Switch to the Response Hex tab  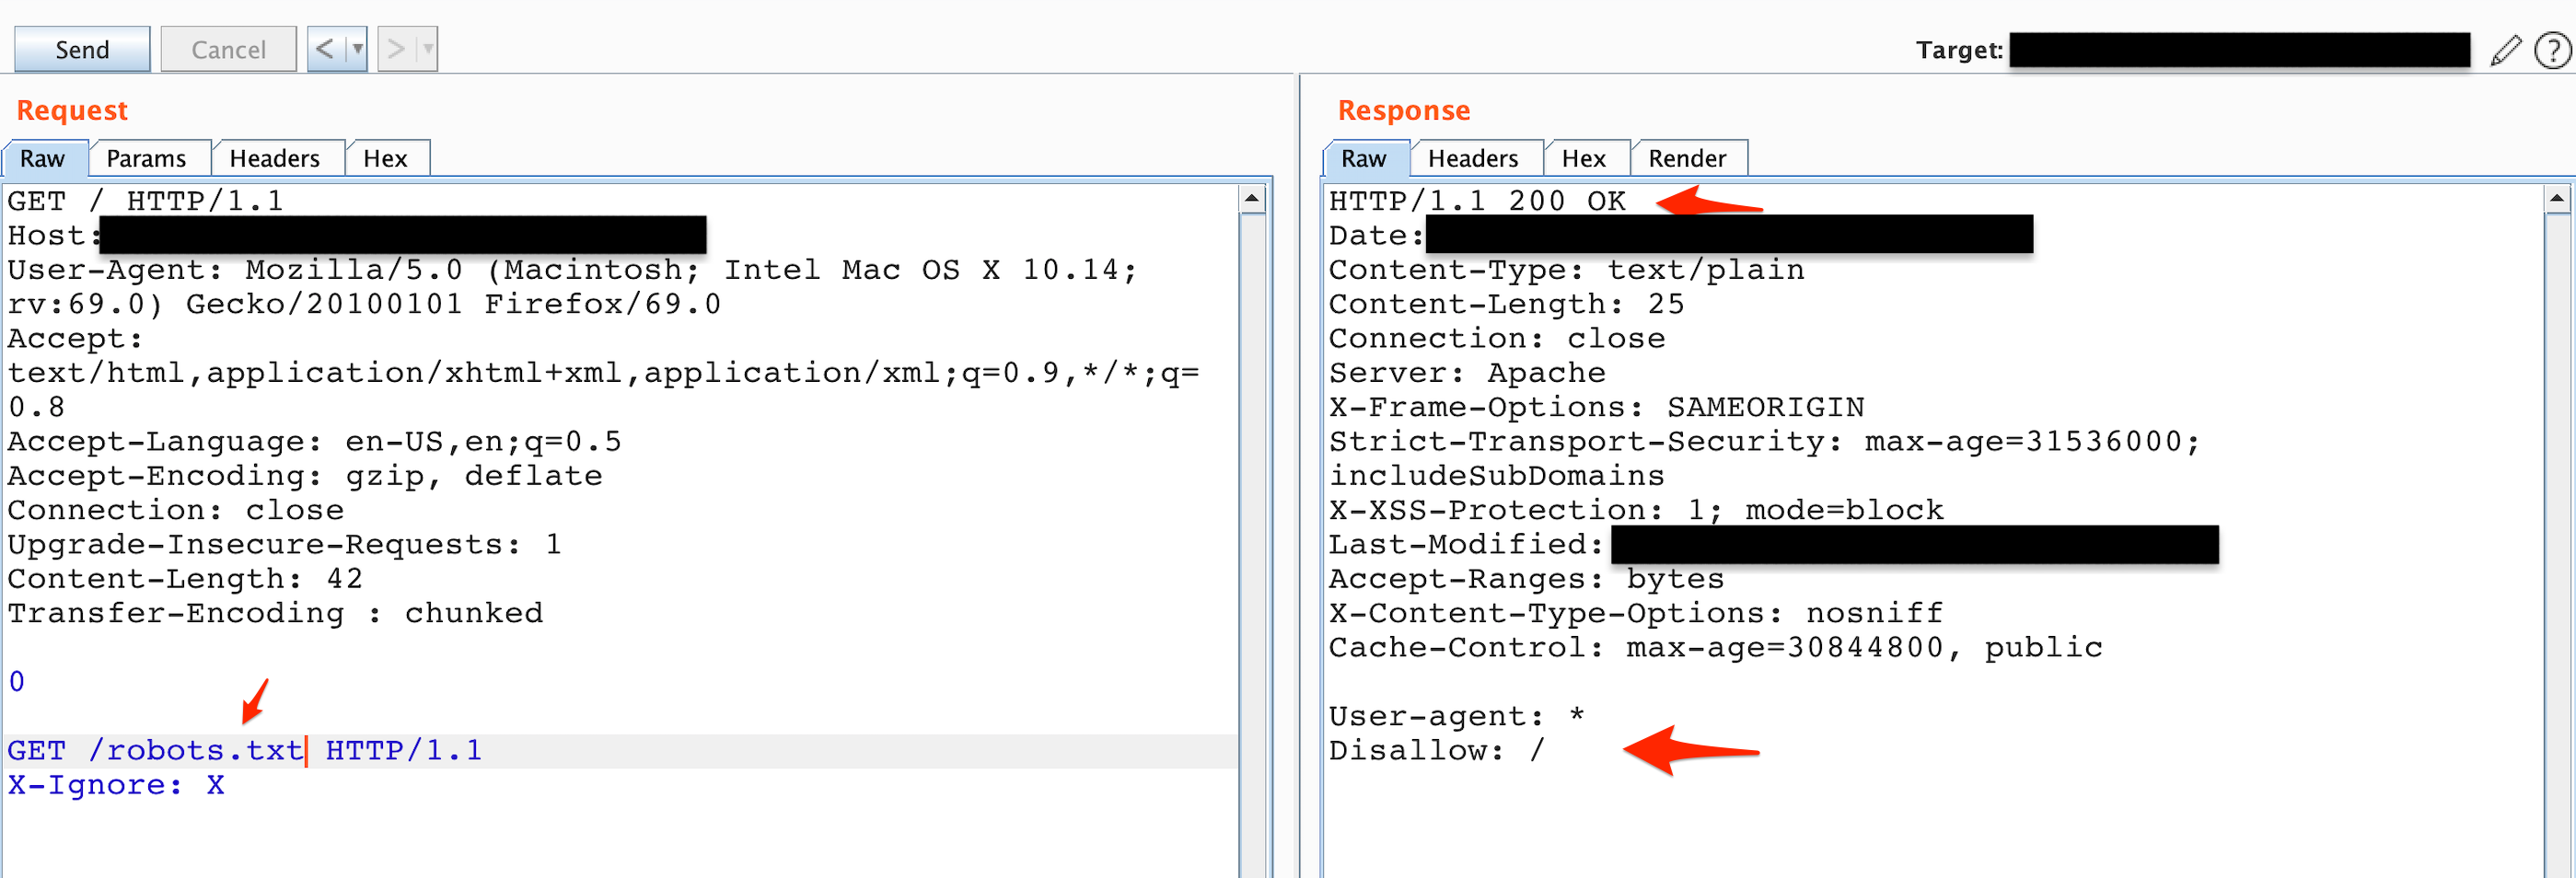tap(1585, 158)
